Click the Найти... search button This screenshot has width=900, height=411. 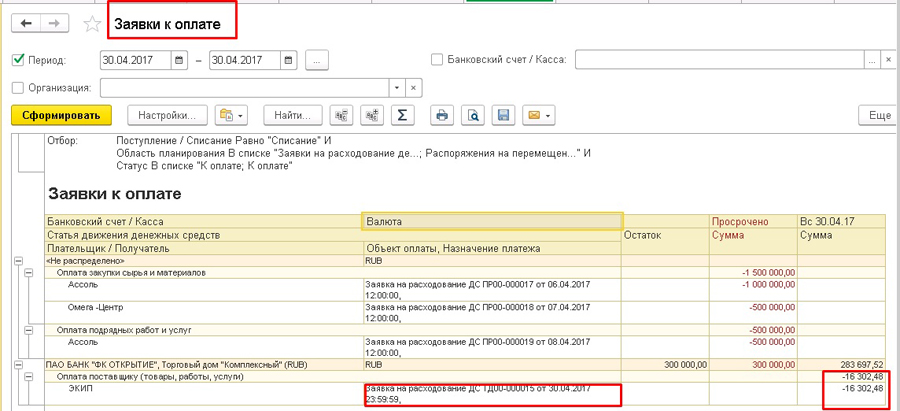coord(293,115)
